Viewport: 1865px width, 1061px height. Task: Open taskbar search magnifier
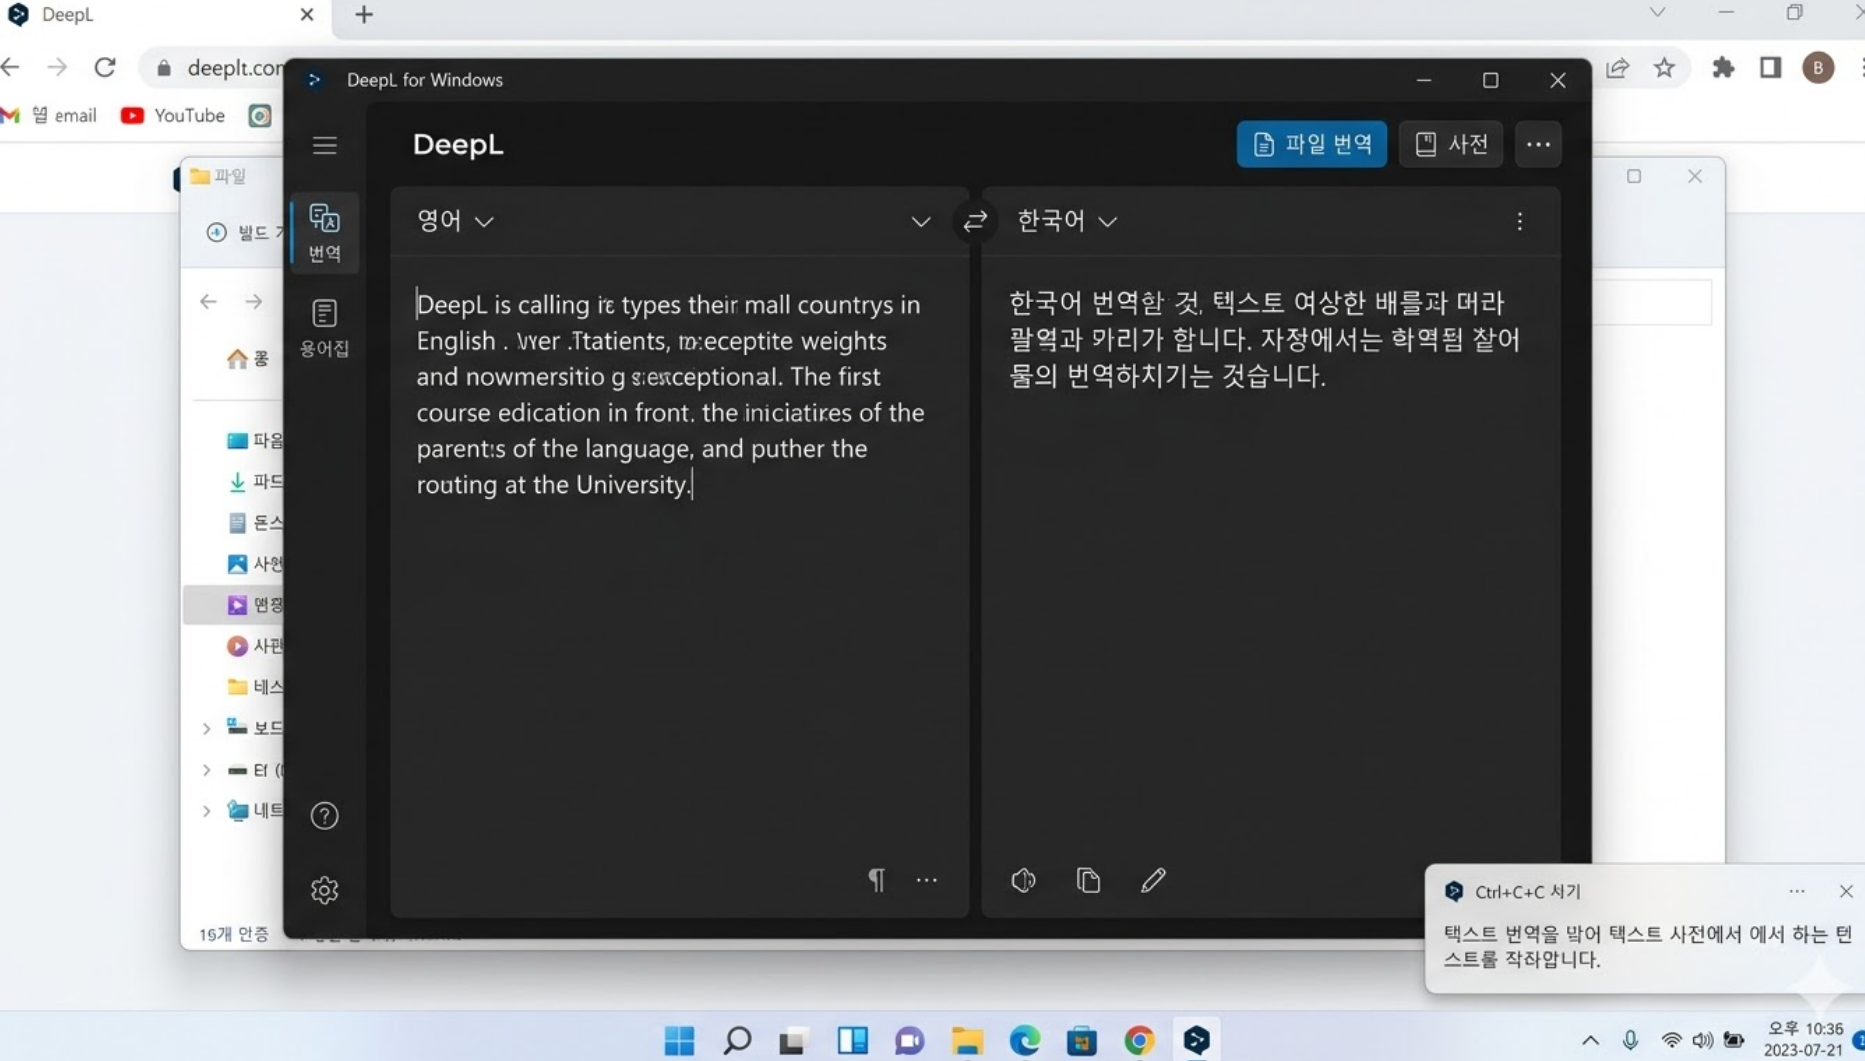pos(737,1040)
